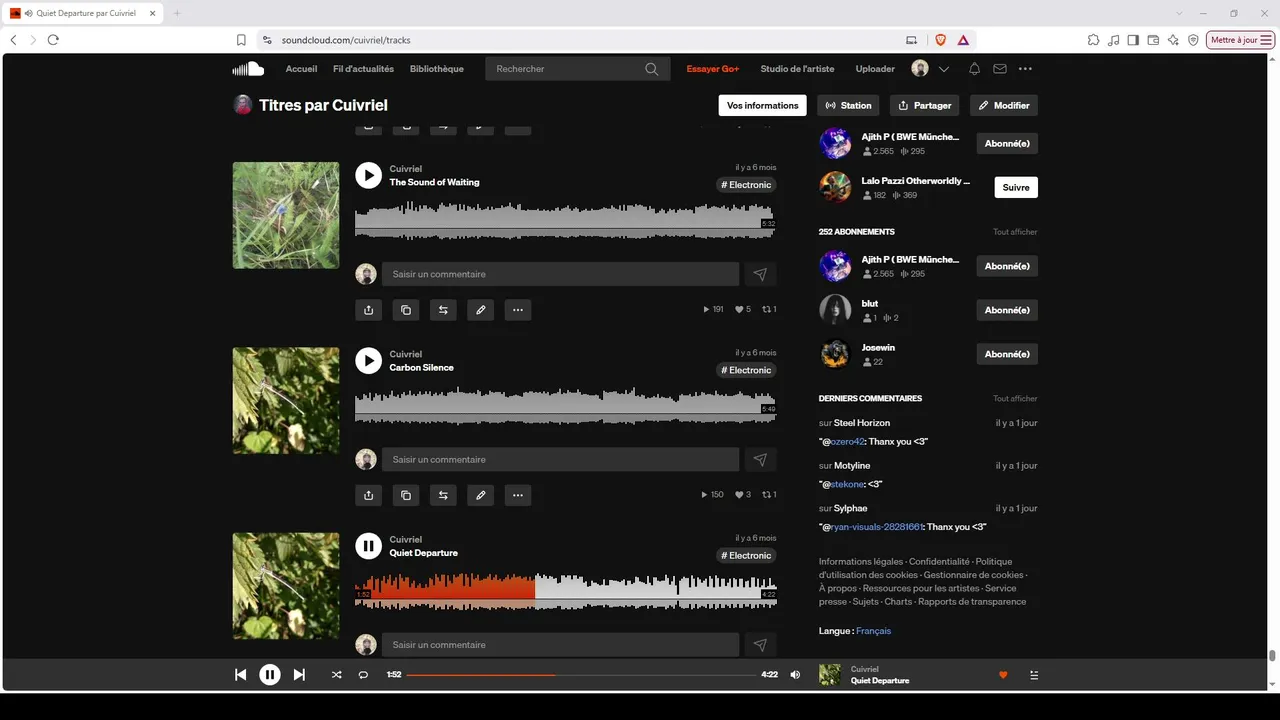The height and width of the screenshot is (720, 1280).
Task: Go to Accueil in navigation
Action: tap(301, 69)
